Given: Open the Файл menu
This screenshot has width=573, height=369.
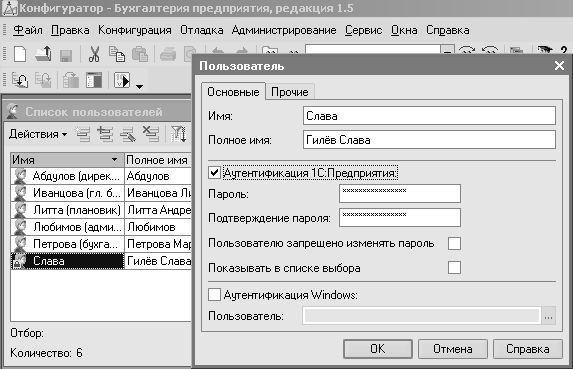Looking at the screenshot, I should [x=28, y=30].
